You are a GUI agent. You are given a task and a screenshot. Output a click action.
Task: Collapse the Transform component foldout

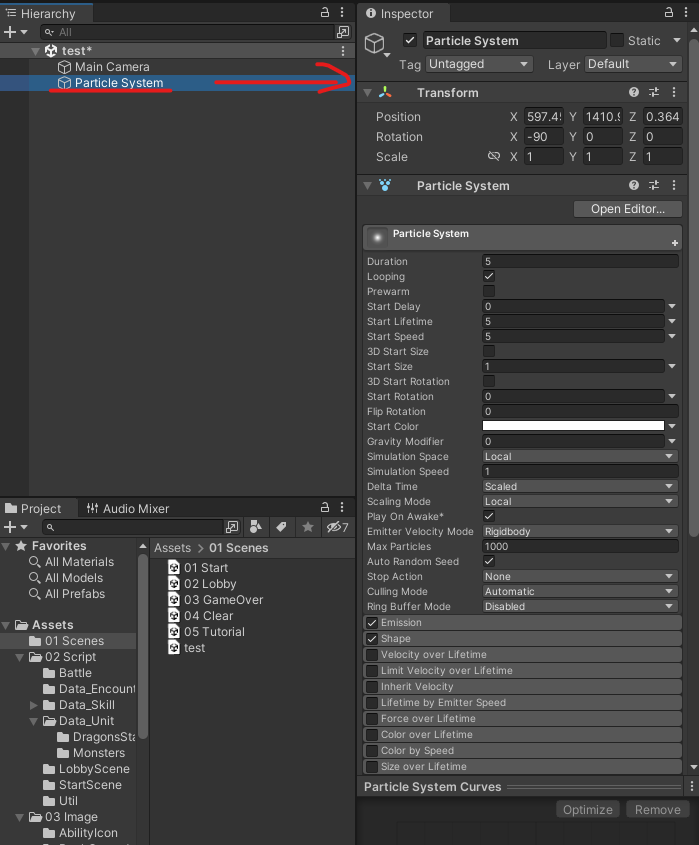(368, 93)
